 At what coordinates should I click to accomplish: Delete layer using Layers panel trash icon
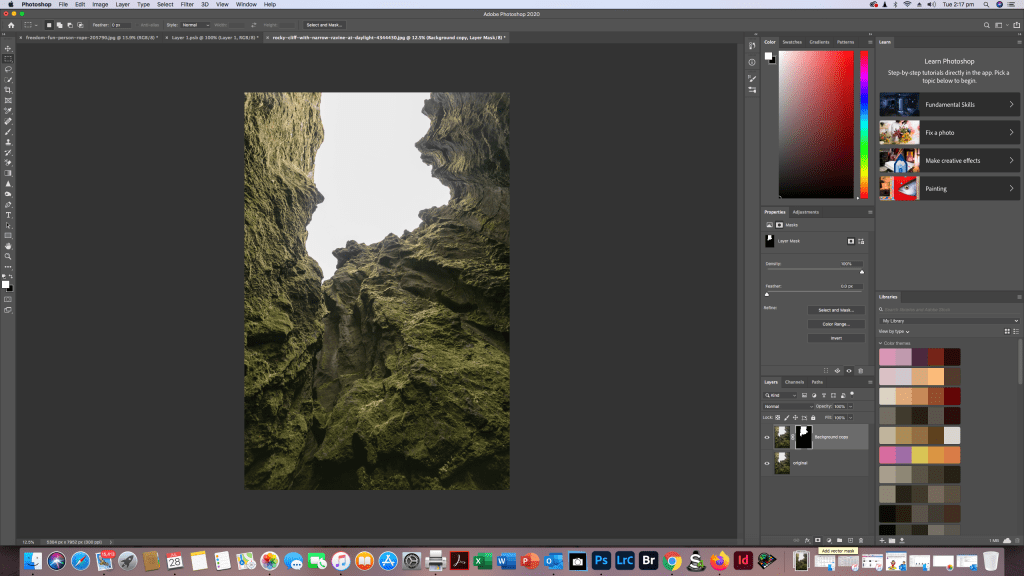pyautogui.click(x=861, y=539)
